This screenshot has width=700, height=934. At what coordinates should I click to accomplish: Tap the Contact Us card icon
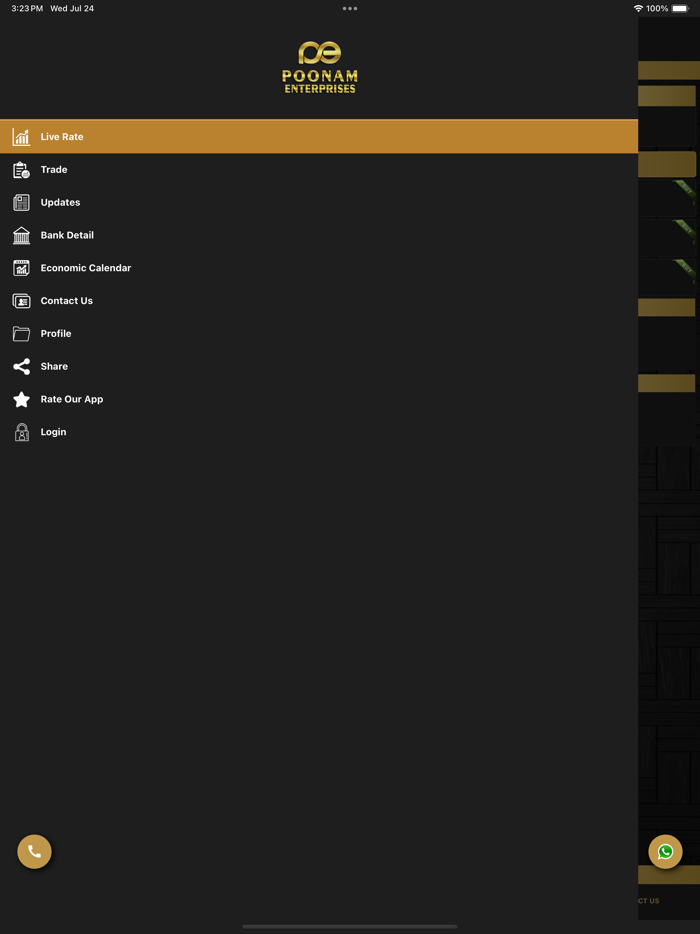(x=21, y=301)
